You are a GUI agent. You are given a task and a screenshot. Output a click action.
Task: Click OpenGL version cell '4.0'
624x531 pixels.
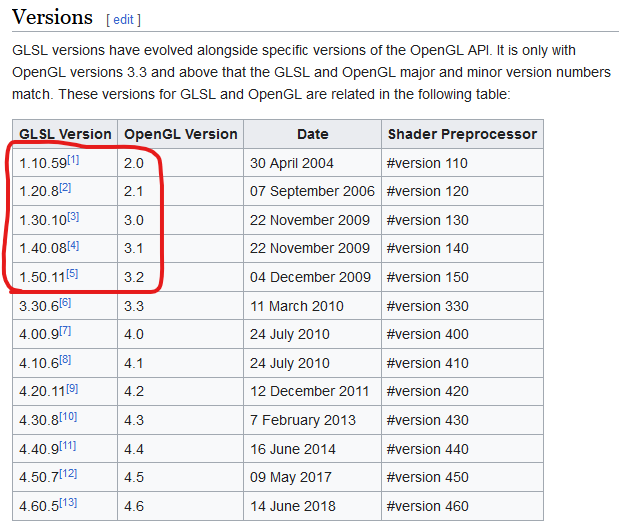pos(181,334)
